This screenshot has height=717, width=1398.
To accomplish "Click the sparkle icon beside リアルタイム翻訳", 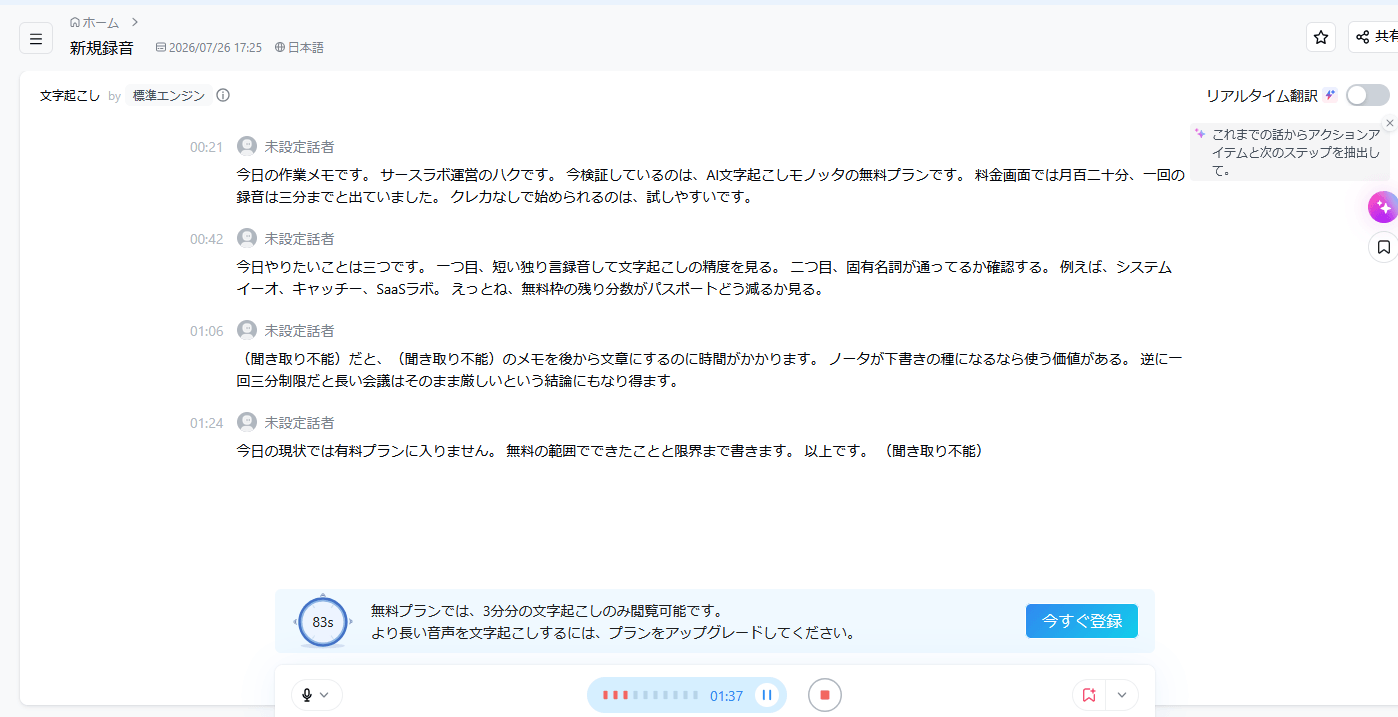I will pos(1330,95).
